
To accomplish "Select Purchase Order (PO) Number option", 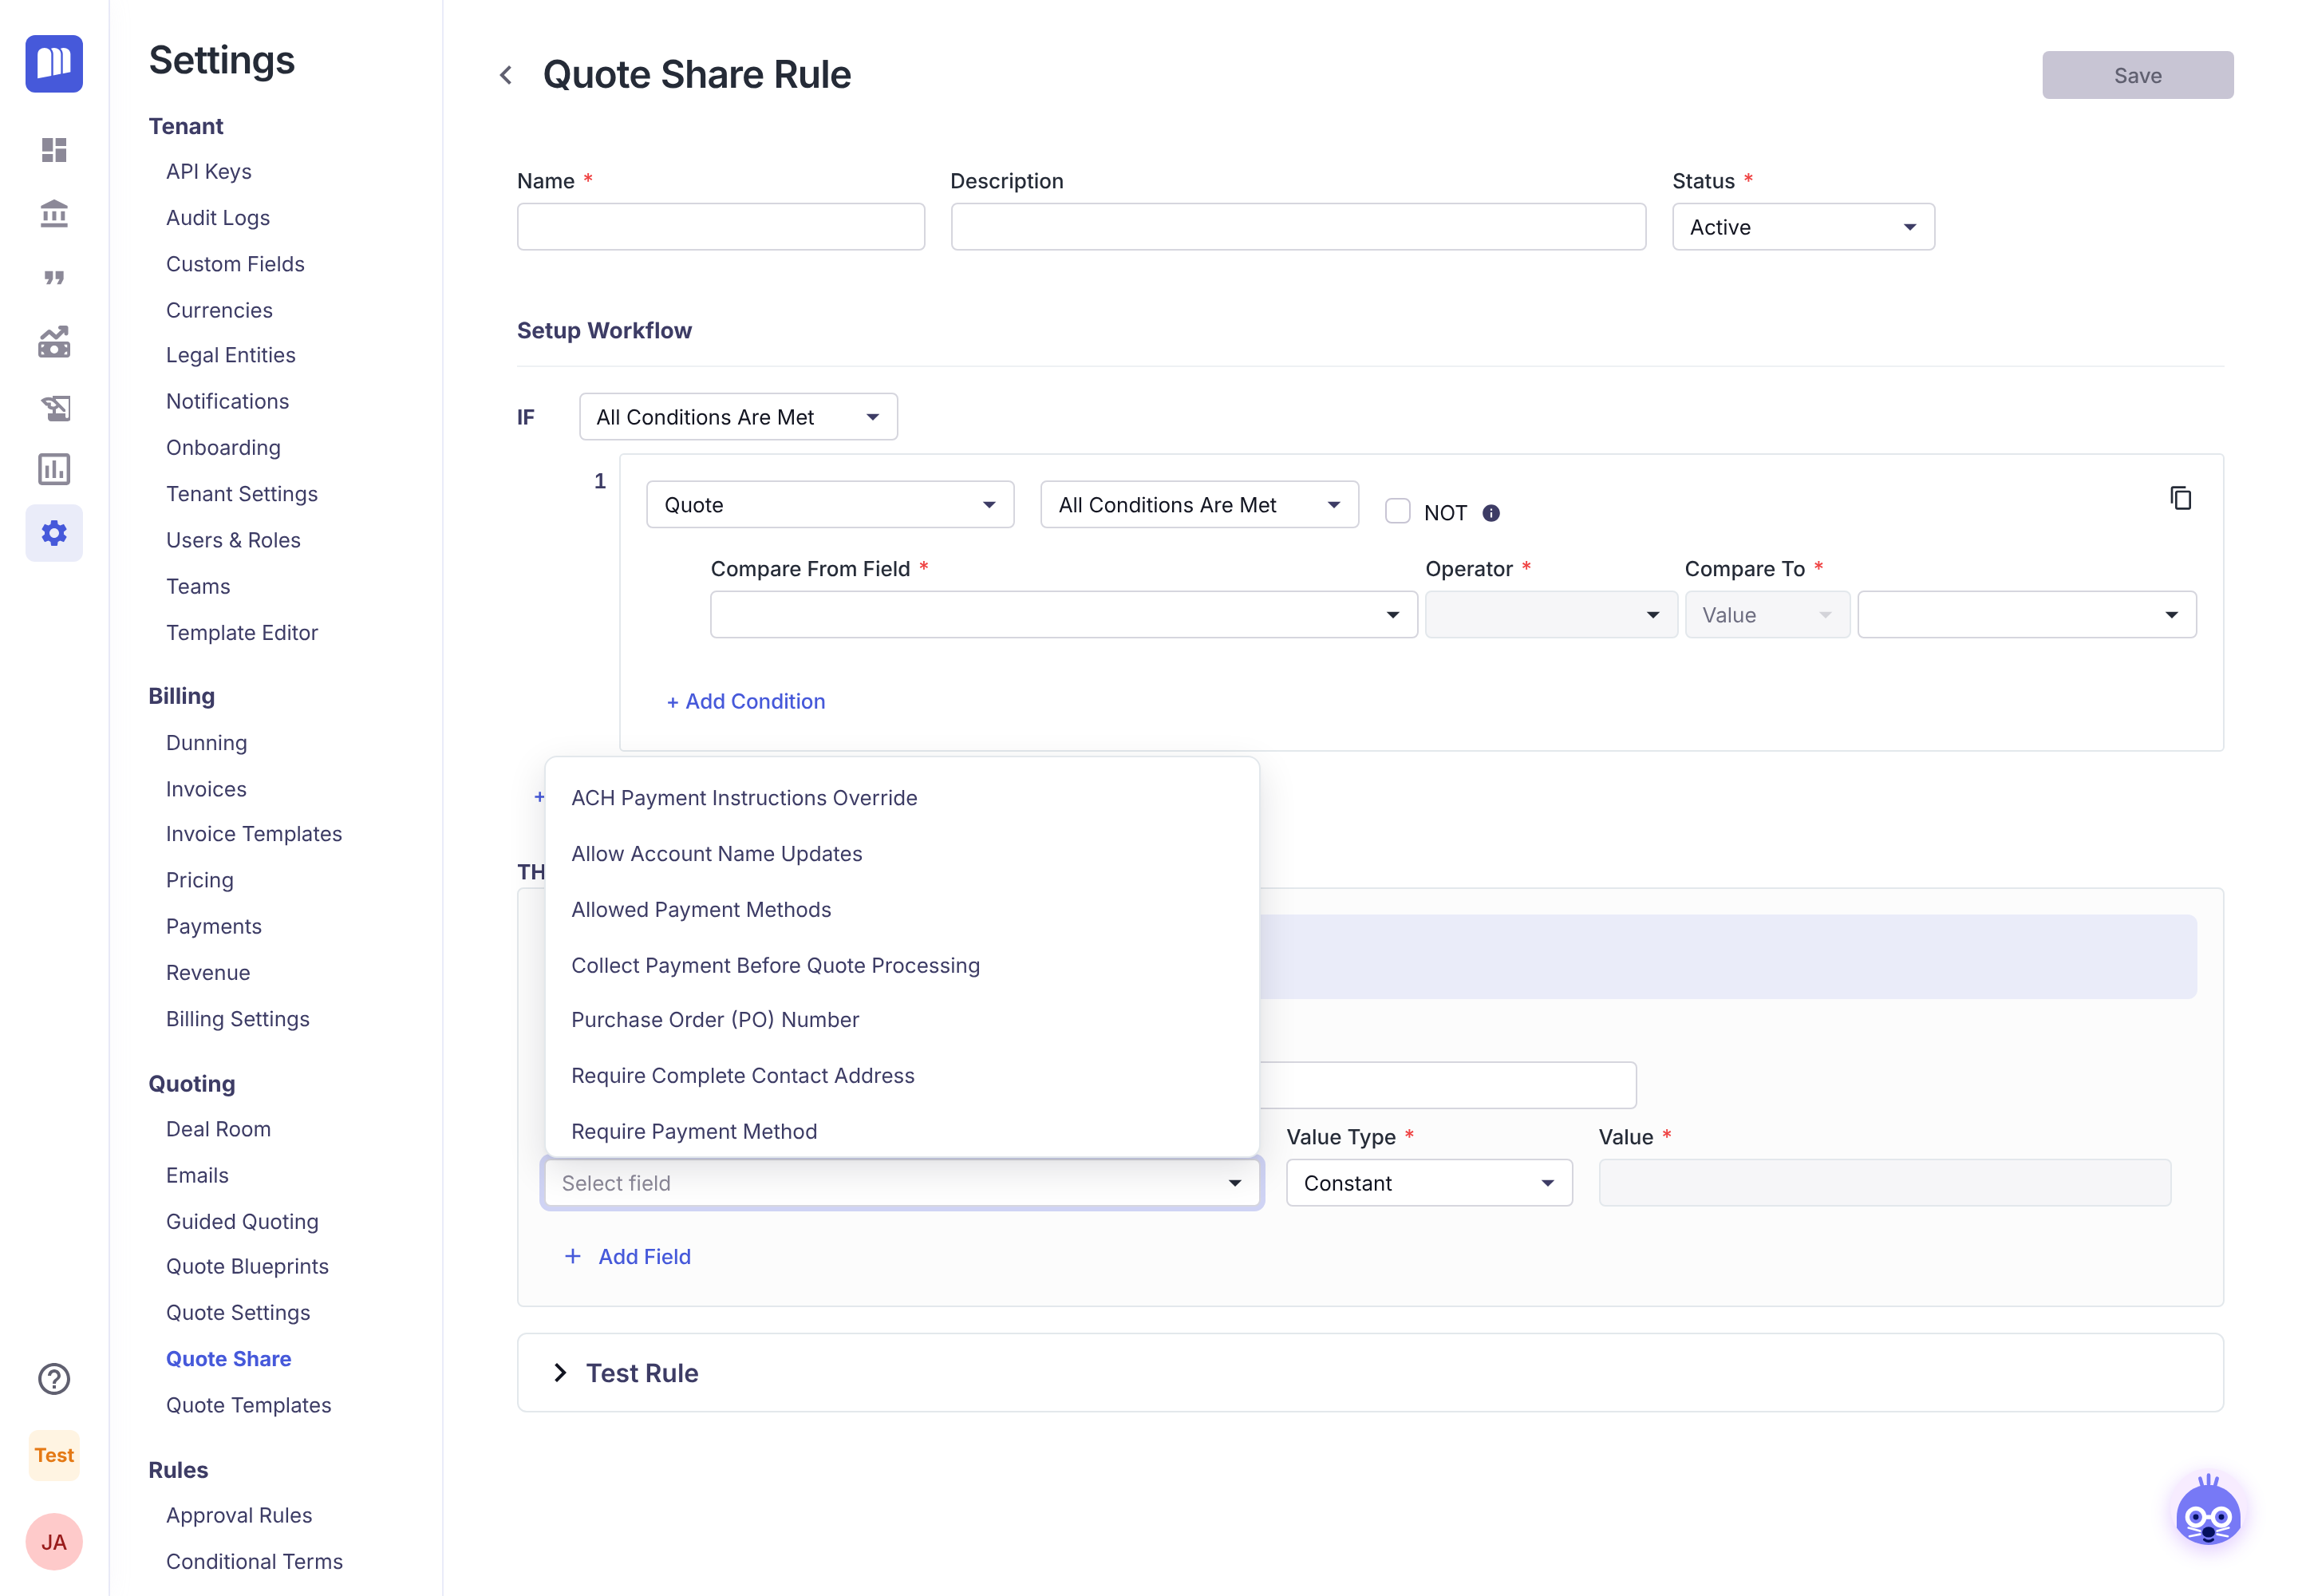I will coord(902,1020).
